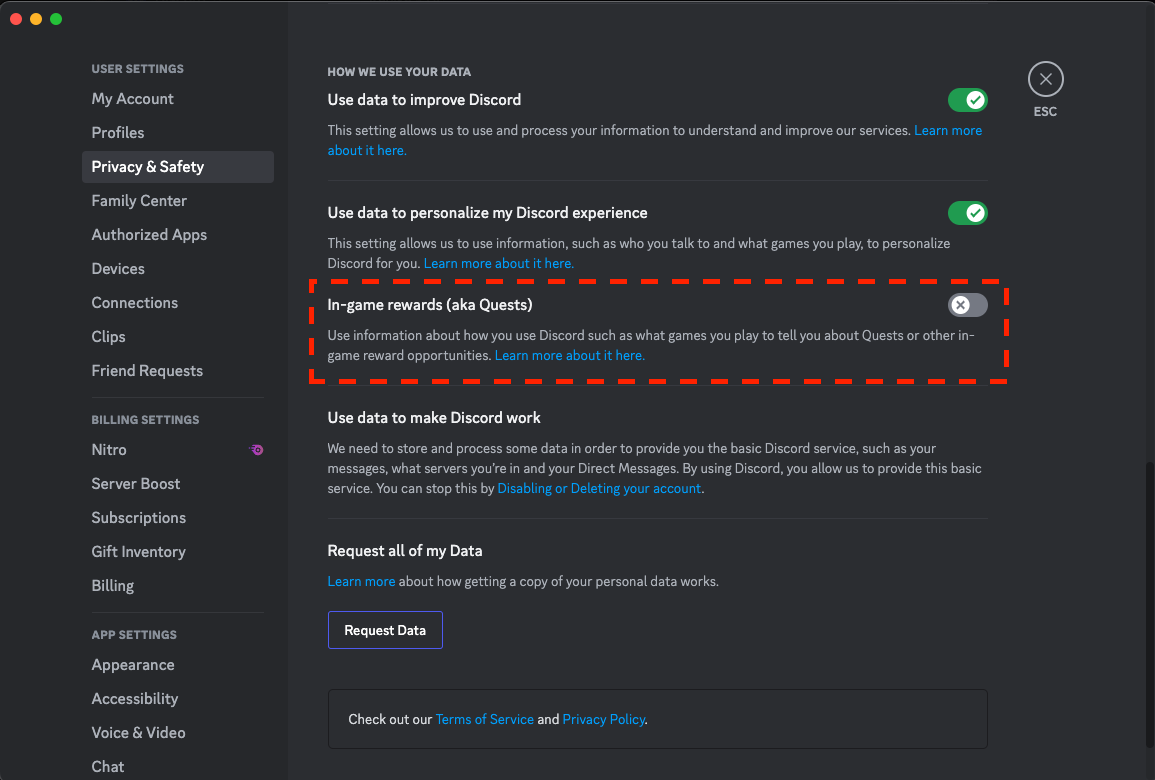Click the Nitro badge icon

click(x=257, y=450)
